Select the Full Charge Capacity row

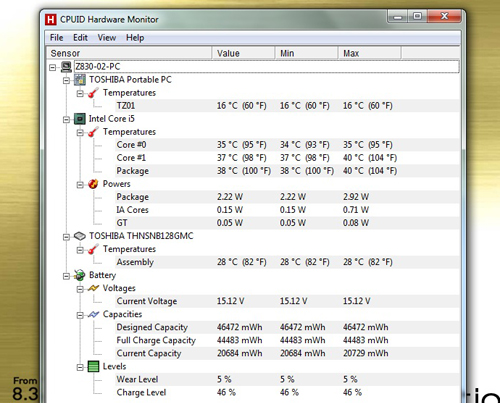click(x=287, y=340)
